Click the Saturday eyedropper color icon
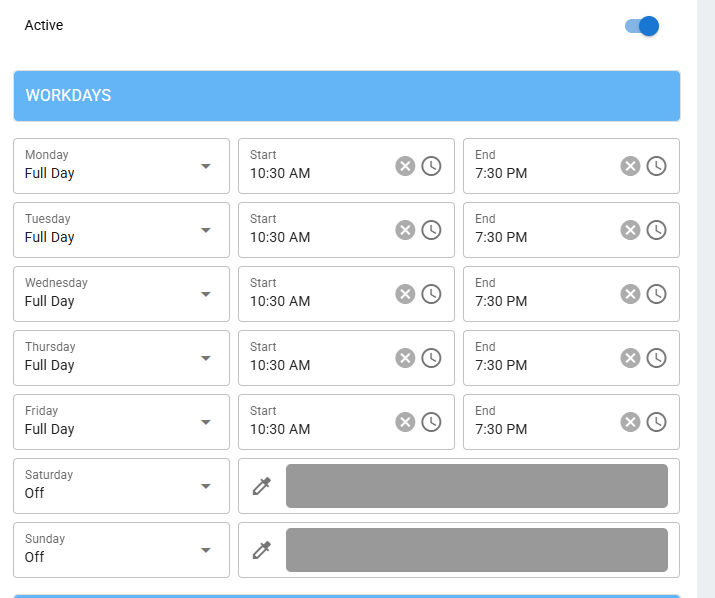The height and width of the screenshot is (598, 715). [262, 486]
